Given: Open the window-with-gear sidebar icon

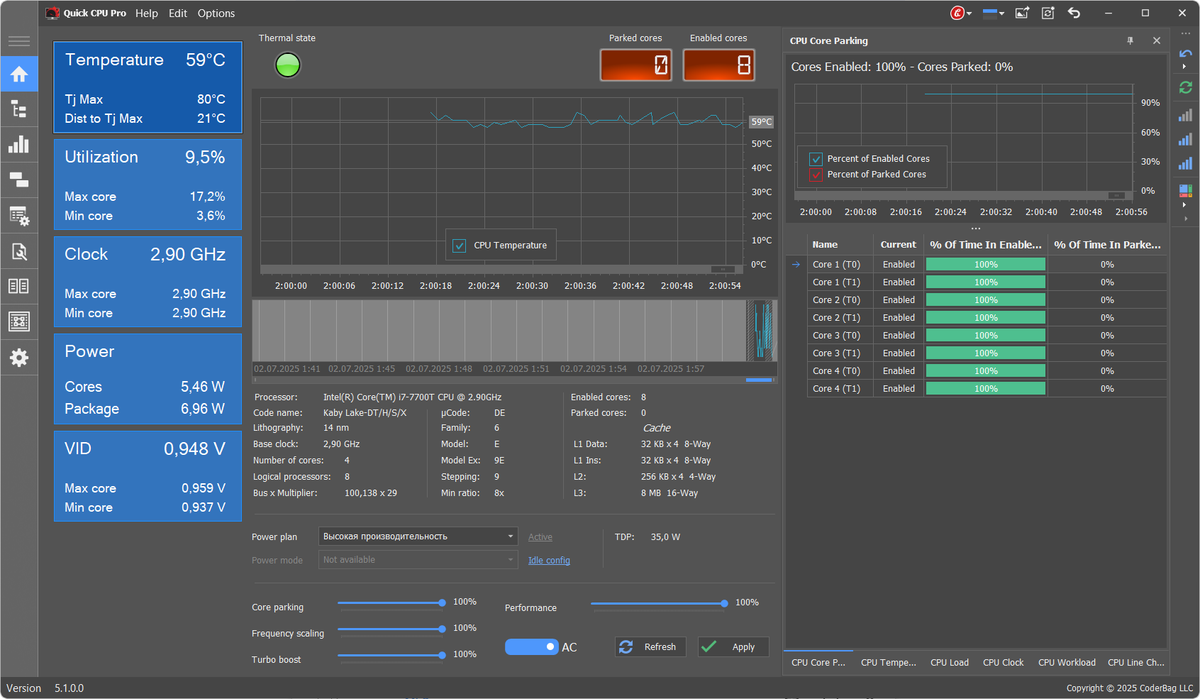Looking at the screenshot, I should coord(18,215).
